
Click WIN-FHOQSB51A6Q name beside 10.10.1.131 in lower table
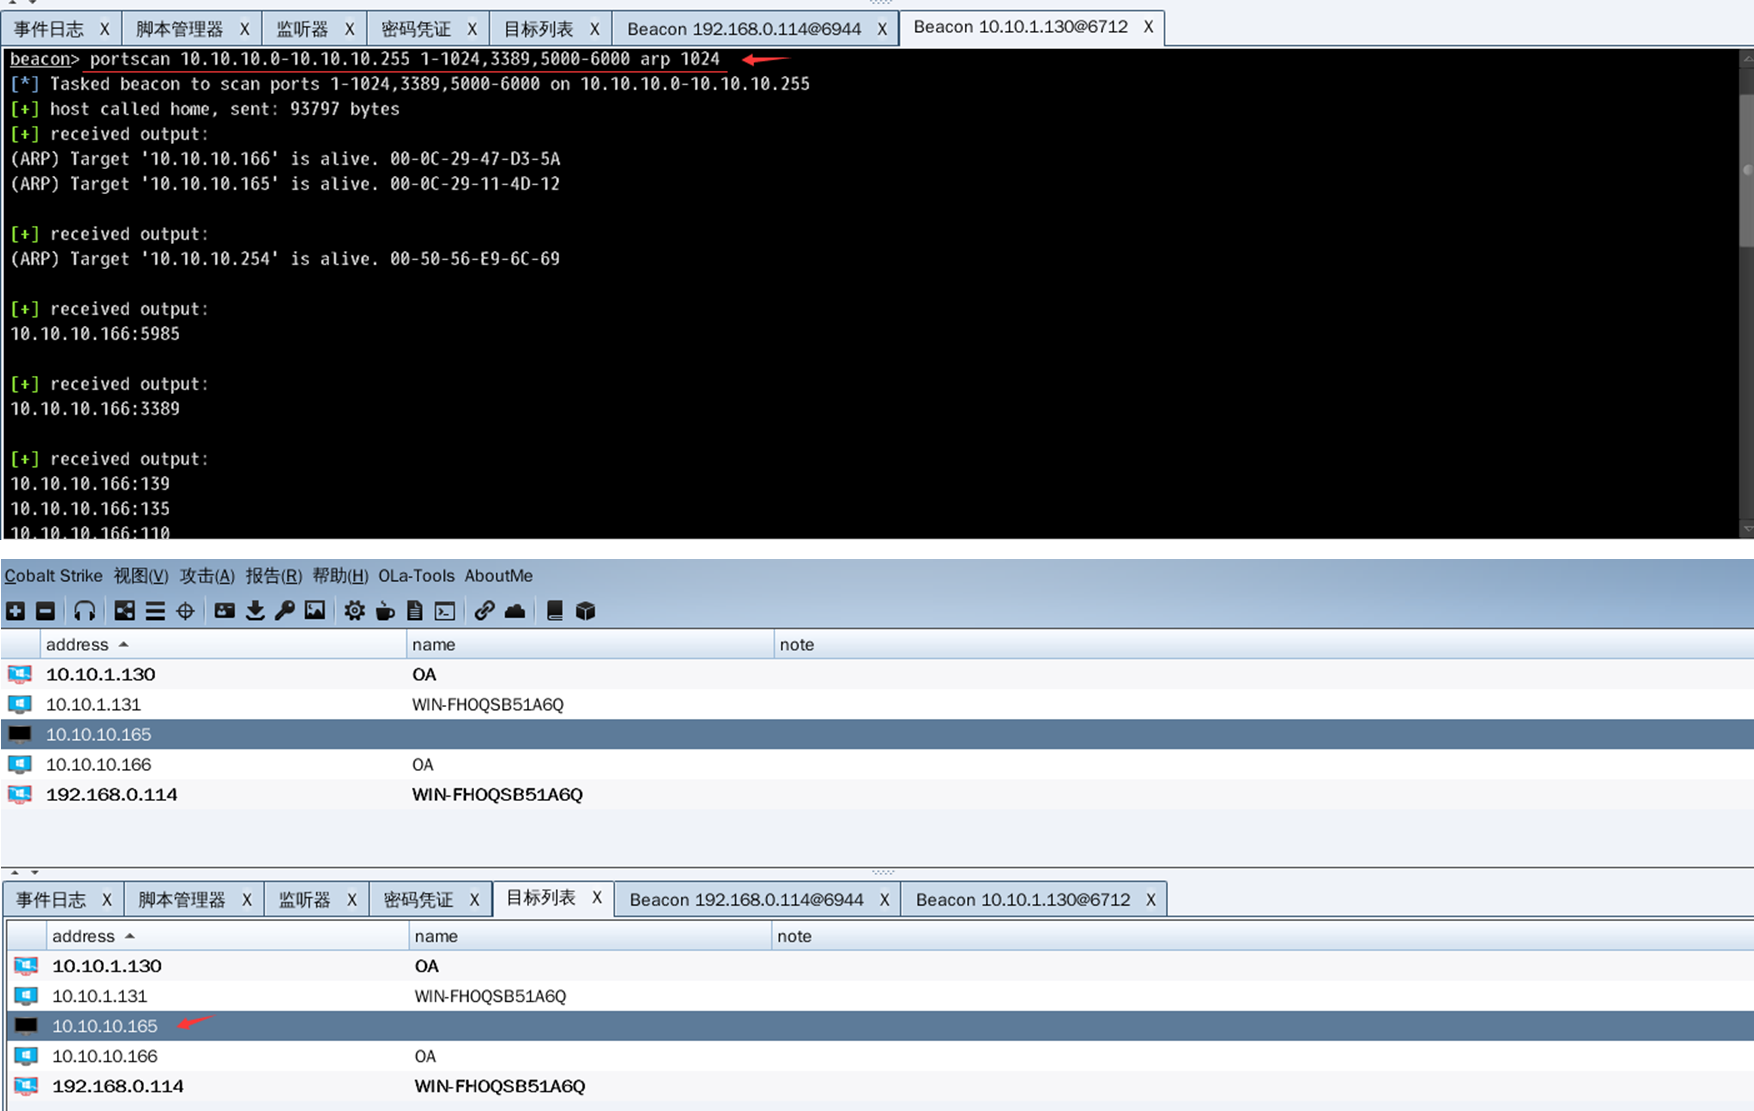(x=490, y=996)
